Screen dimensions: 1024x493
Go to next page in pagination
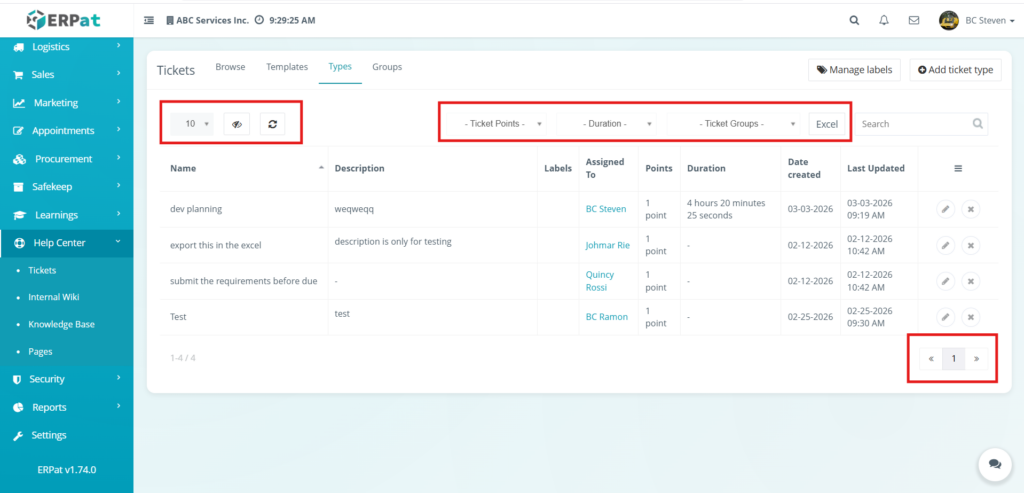pyautogui.click(x=976, y=359)
